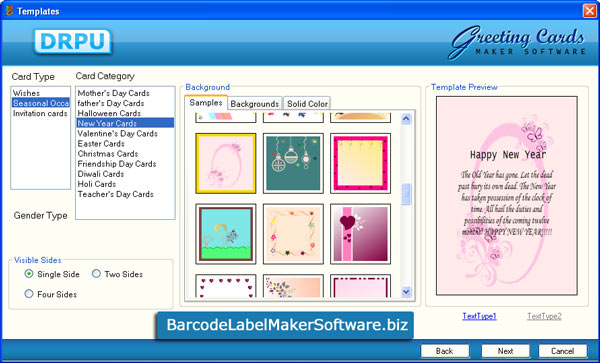
Task: Choose the Two Sides radio option
Action: pyautogui.click(x=96, y=274)
